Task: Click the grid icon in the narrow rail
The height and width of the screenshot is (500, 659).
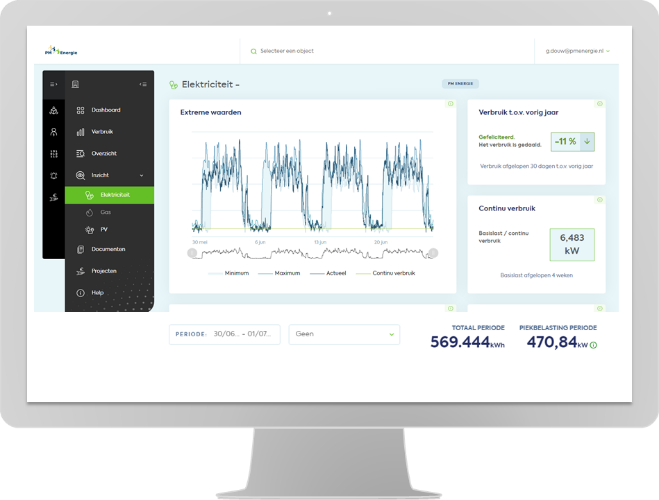Action: point(53,154)
